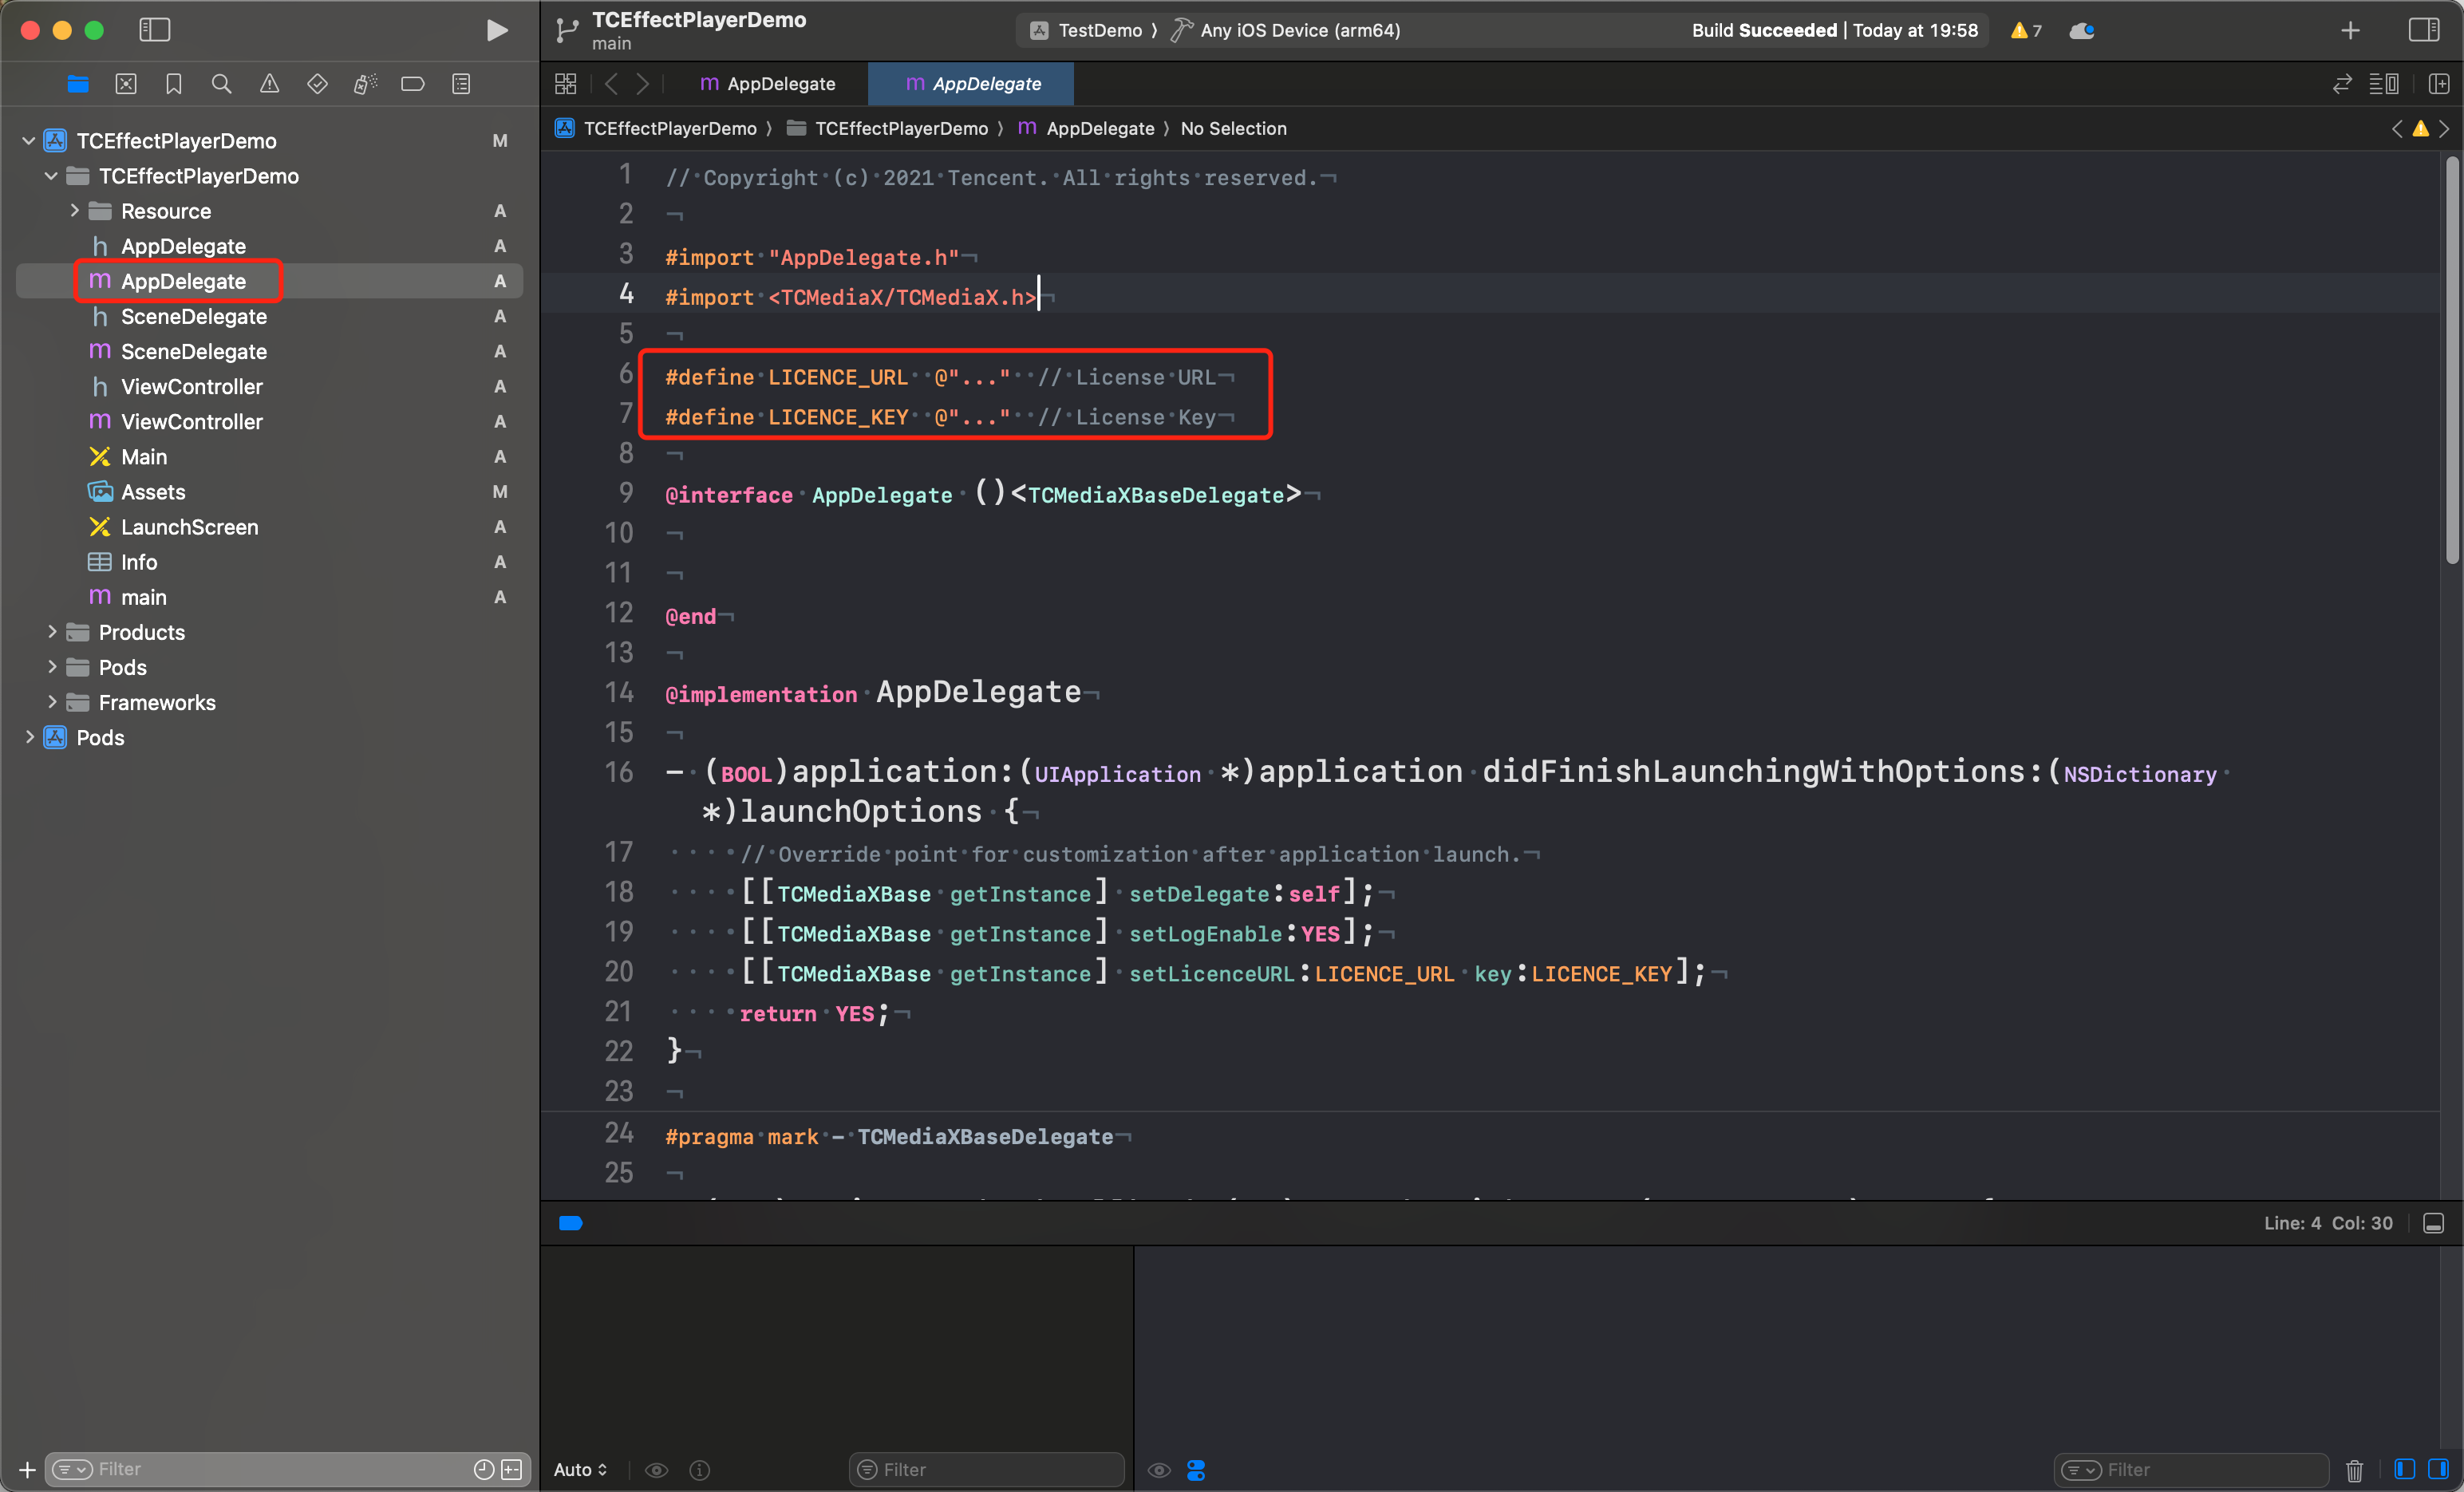Open the LaunchScreen storyboard
Screen dimensions: 2464x1492
(270, 527)
